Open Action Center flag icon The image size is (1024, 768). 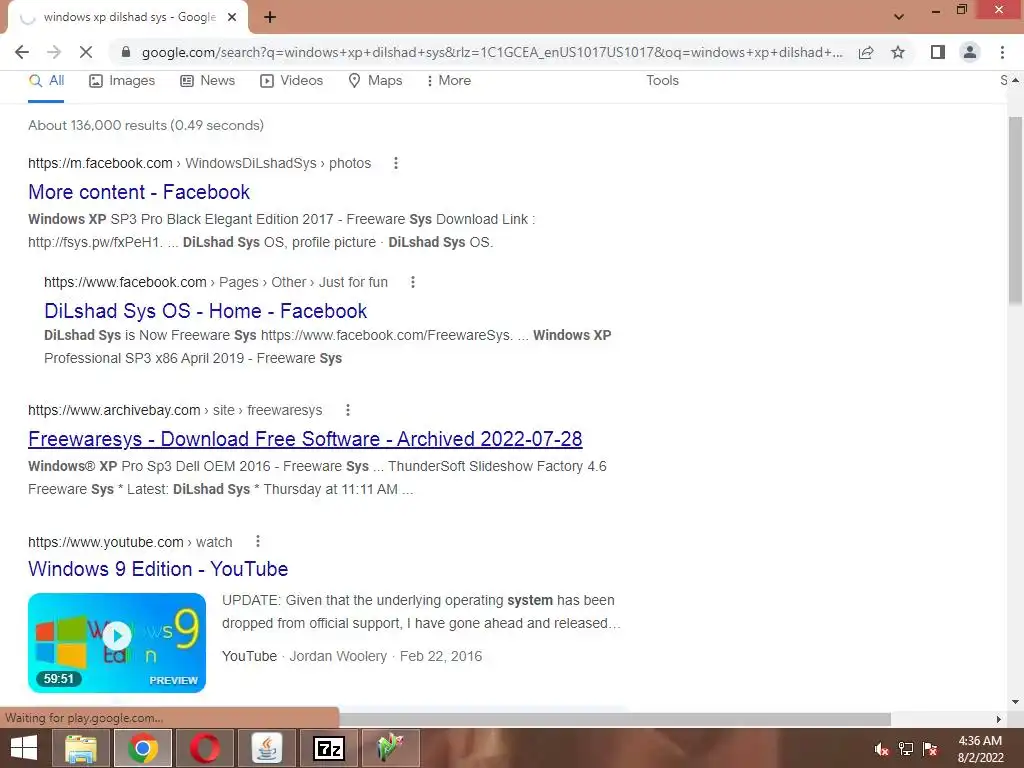(x=930, y=749)
